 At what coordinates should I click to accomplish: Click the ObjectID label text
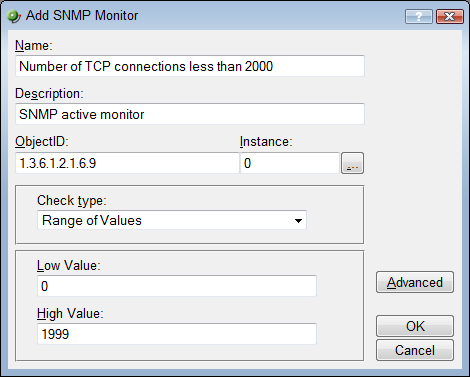click(42, 142)
